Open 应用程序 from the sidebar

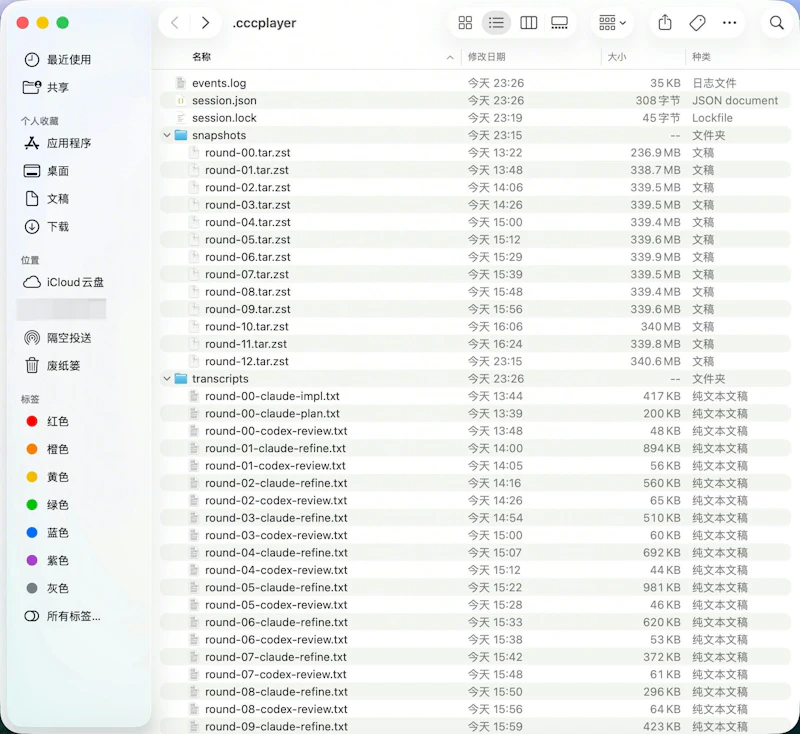(65, 145)
